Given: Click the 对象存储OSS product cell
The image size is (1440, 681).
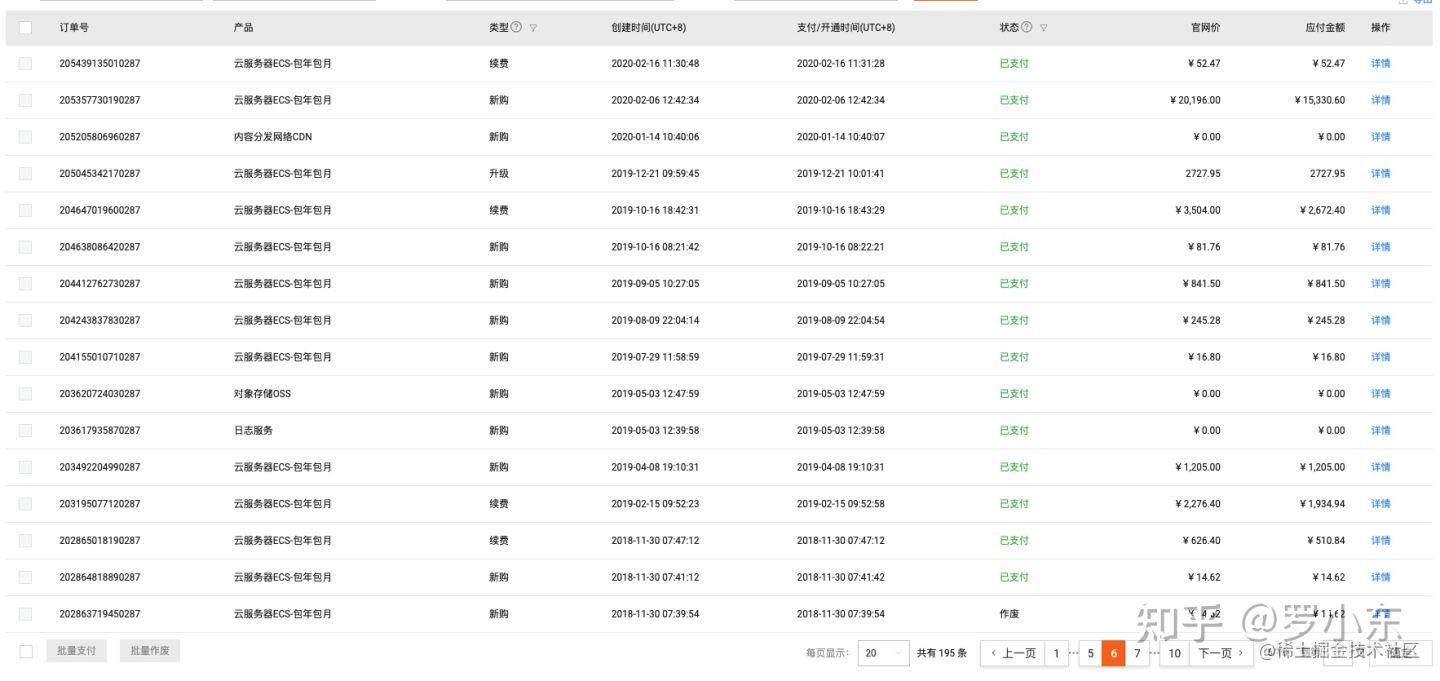Looking at the screenshot, I should (262, 393).
